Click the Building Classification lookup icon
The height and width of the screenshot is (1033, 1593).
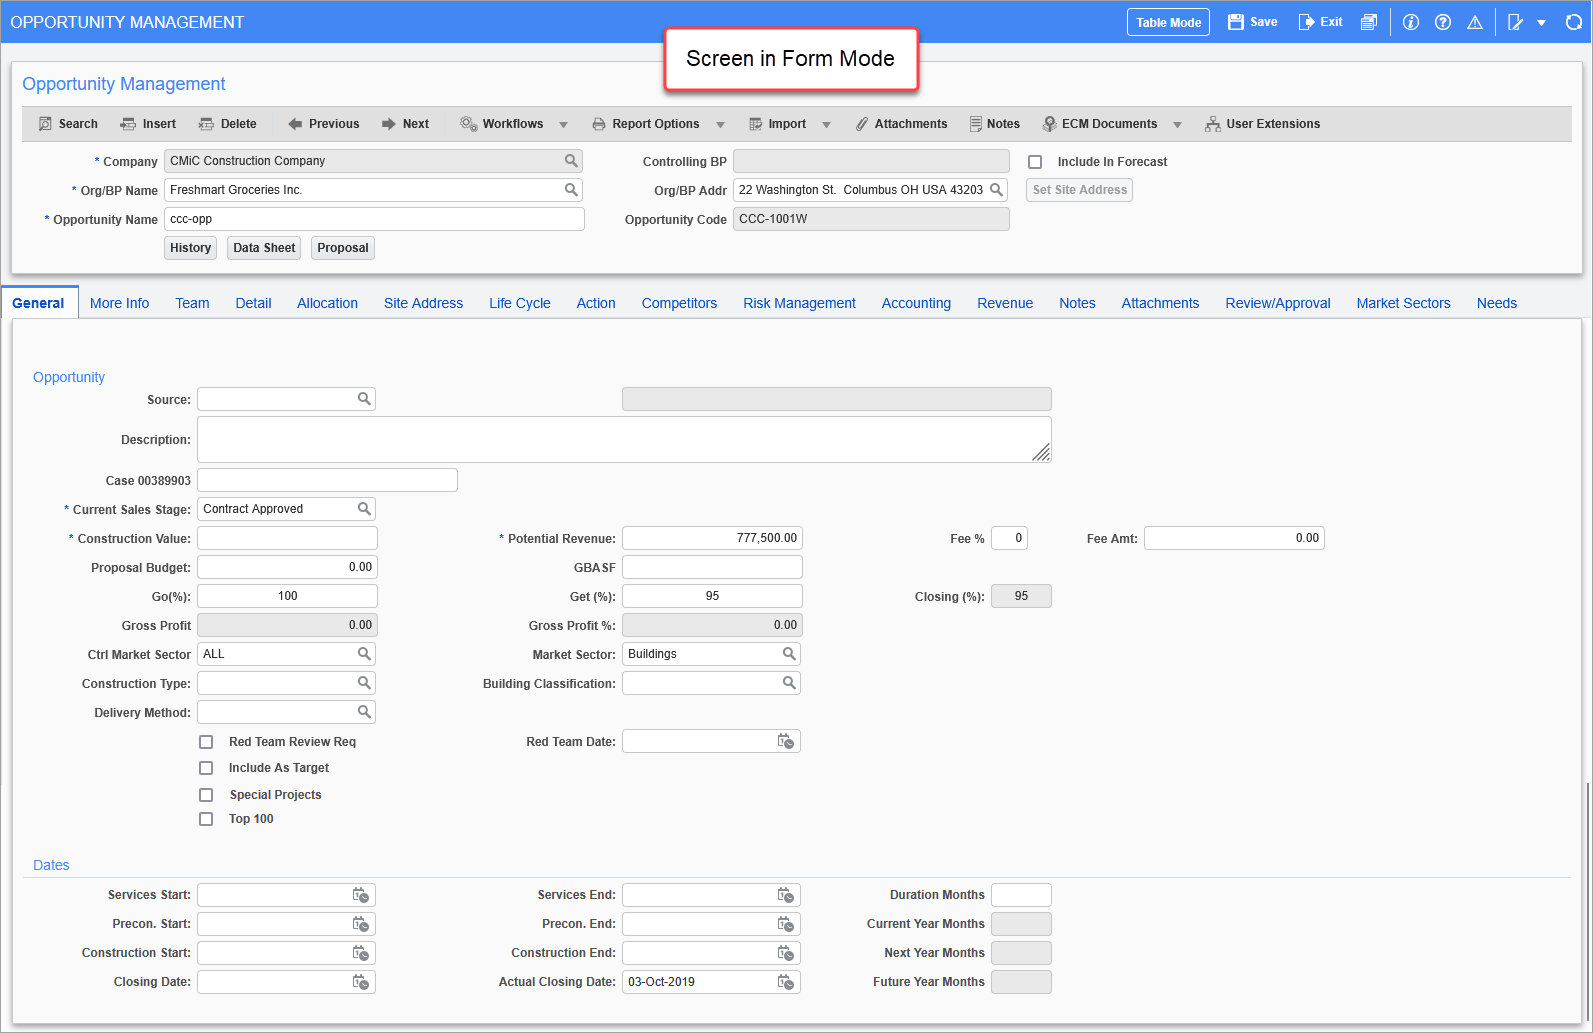pyautogui.click(x=789, y=683)
